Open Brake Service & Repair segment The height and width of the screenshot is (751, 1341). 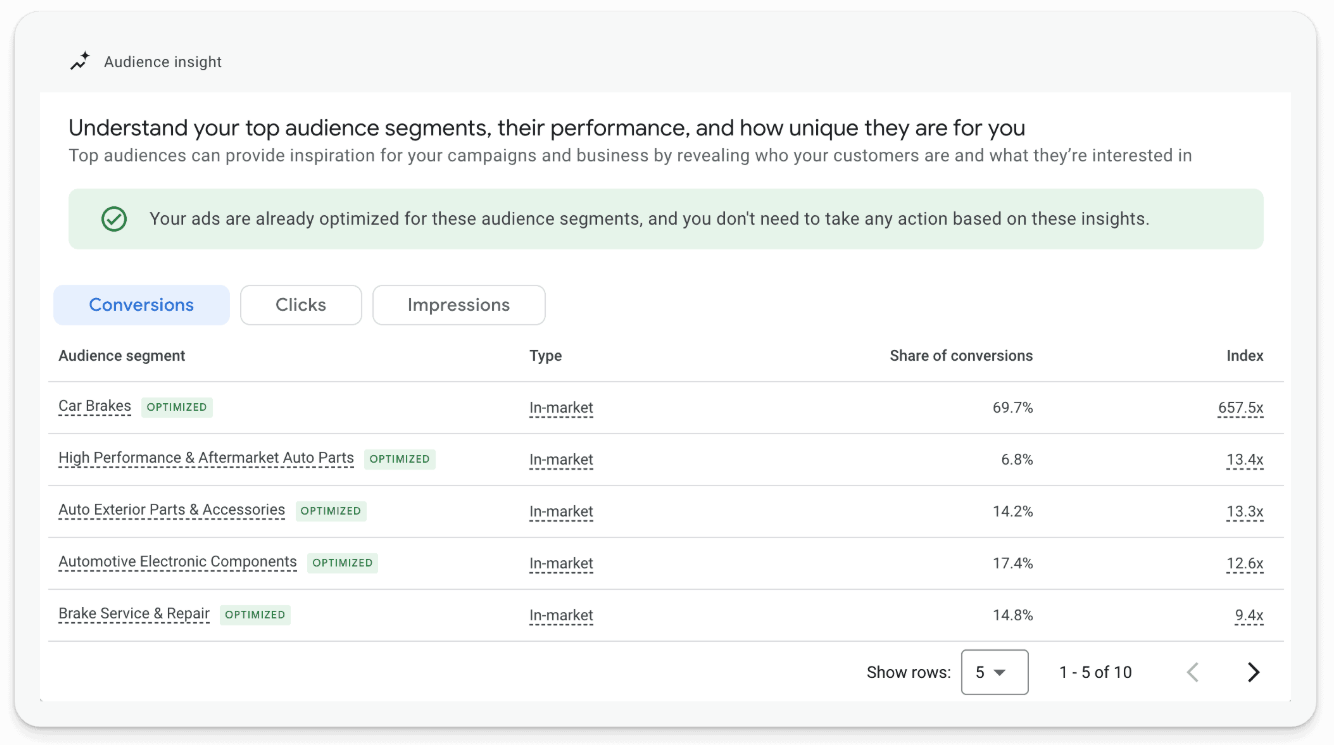click(134, 615)
